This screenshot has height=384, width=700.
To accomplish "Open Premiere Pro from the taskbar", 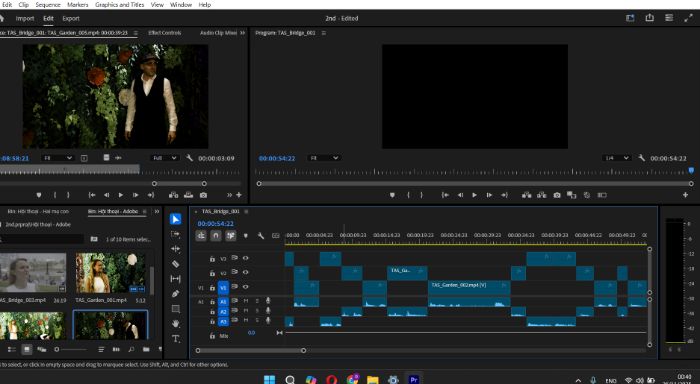I will tap(413, 380).
